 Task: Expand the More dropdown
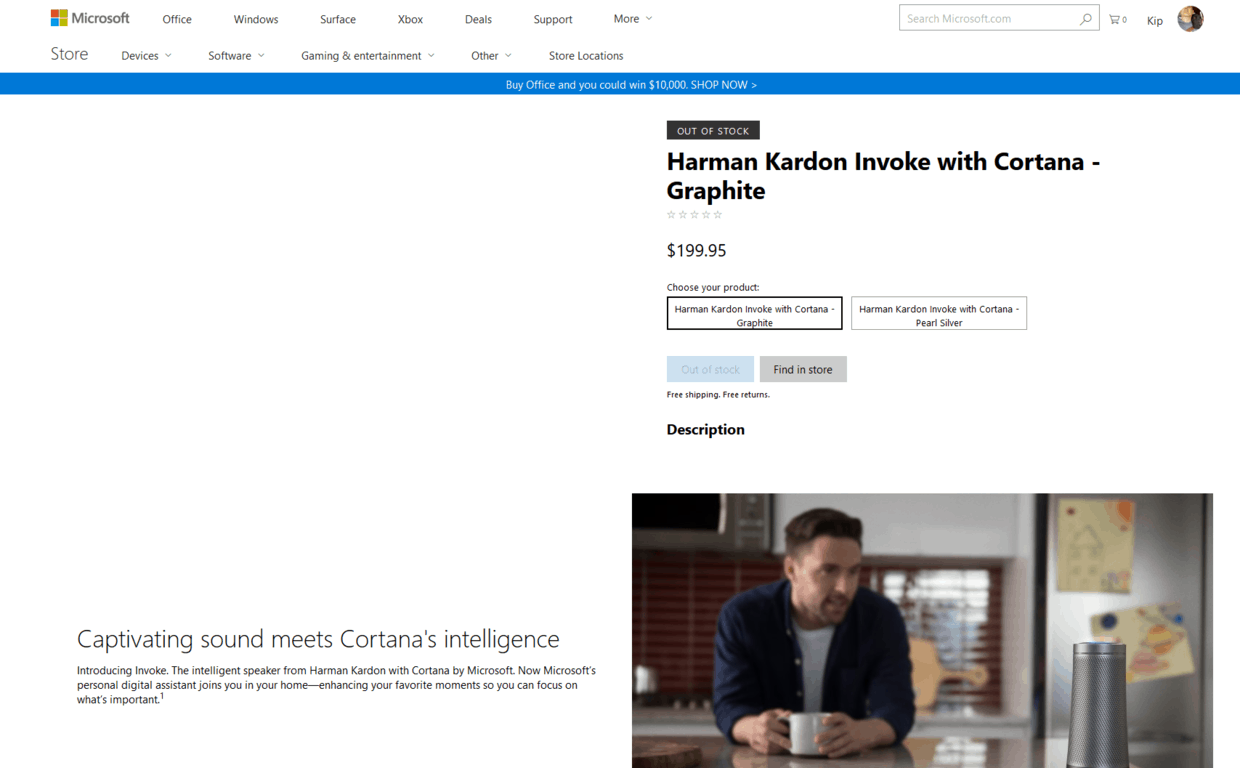[x=633, y=18]
